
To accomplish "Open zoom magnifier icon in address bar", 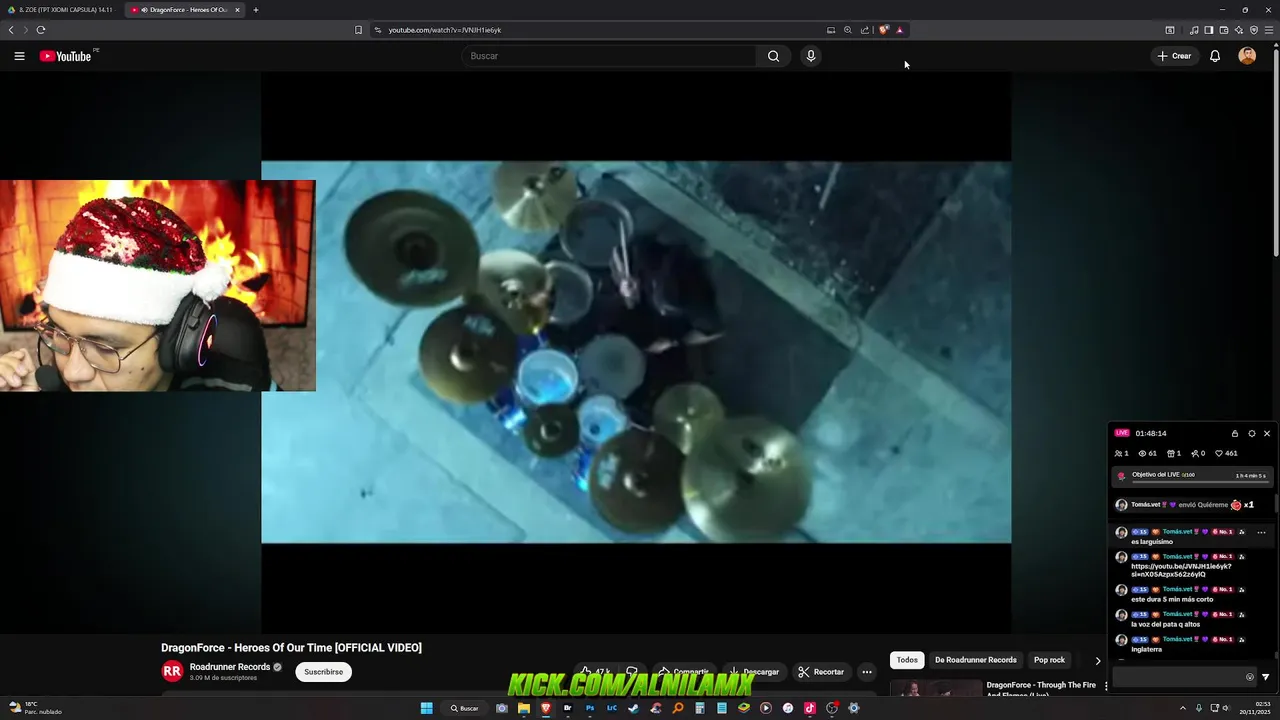I will tap(848, 30).
